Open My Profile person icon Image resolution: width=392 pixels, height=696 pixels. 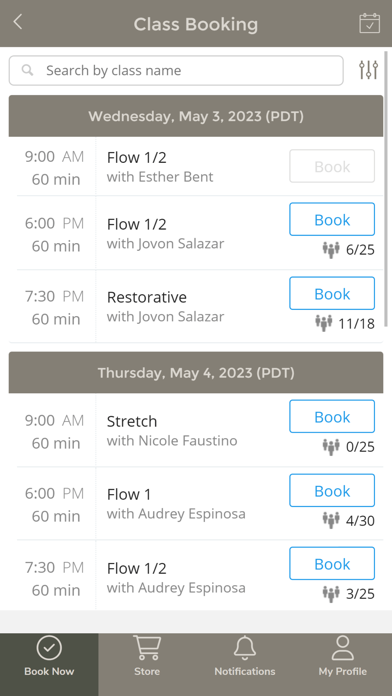click(343, 648)
